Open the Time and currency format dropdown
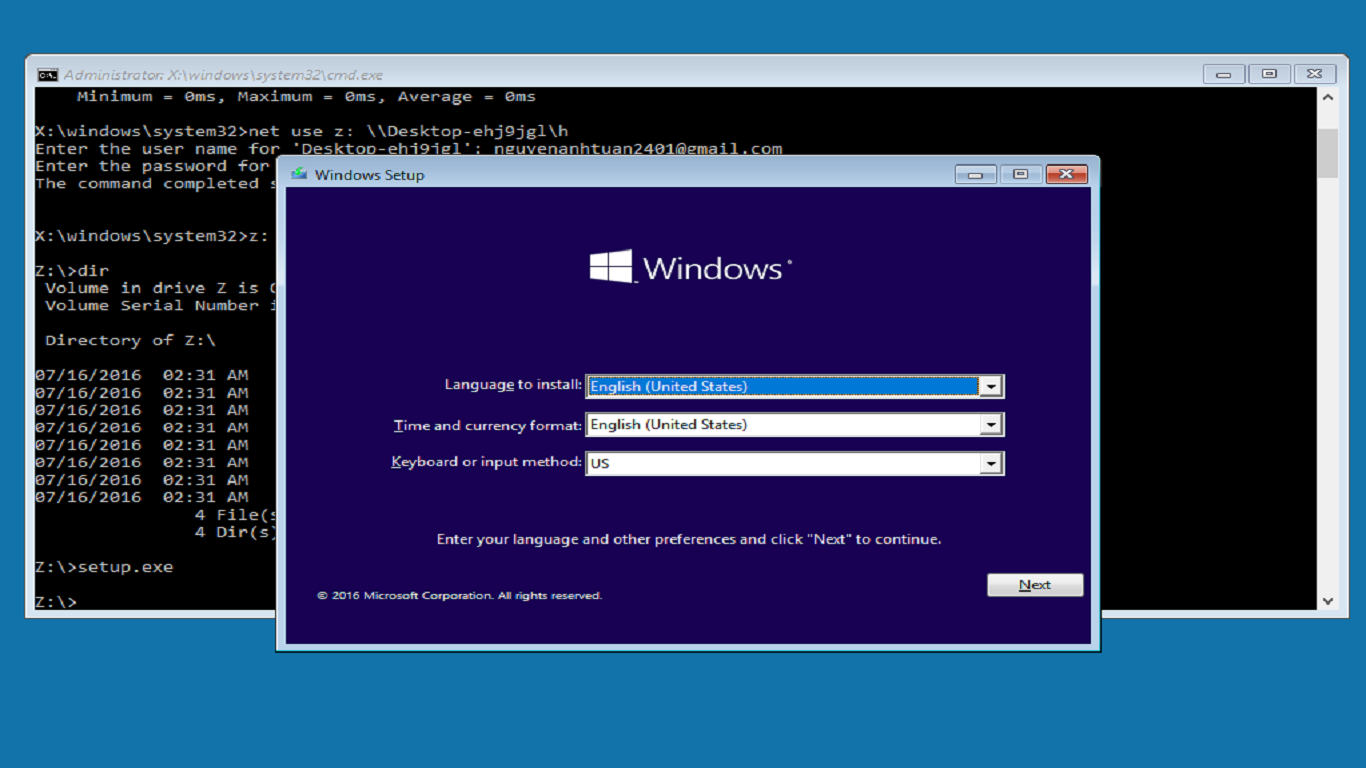Screen dimensions: 1366x768 coord(991,424)
